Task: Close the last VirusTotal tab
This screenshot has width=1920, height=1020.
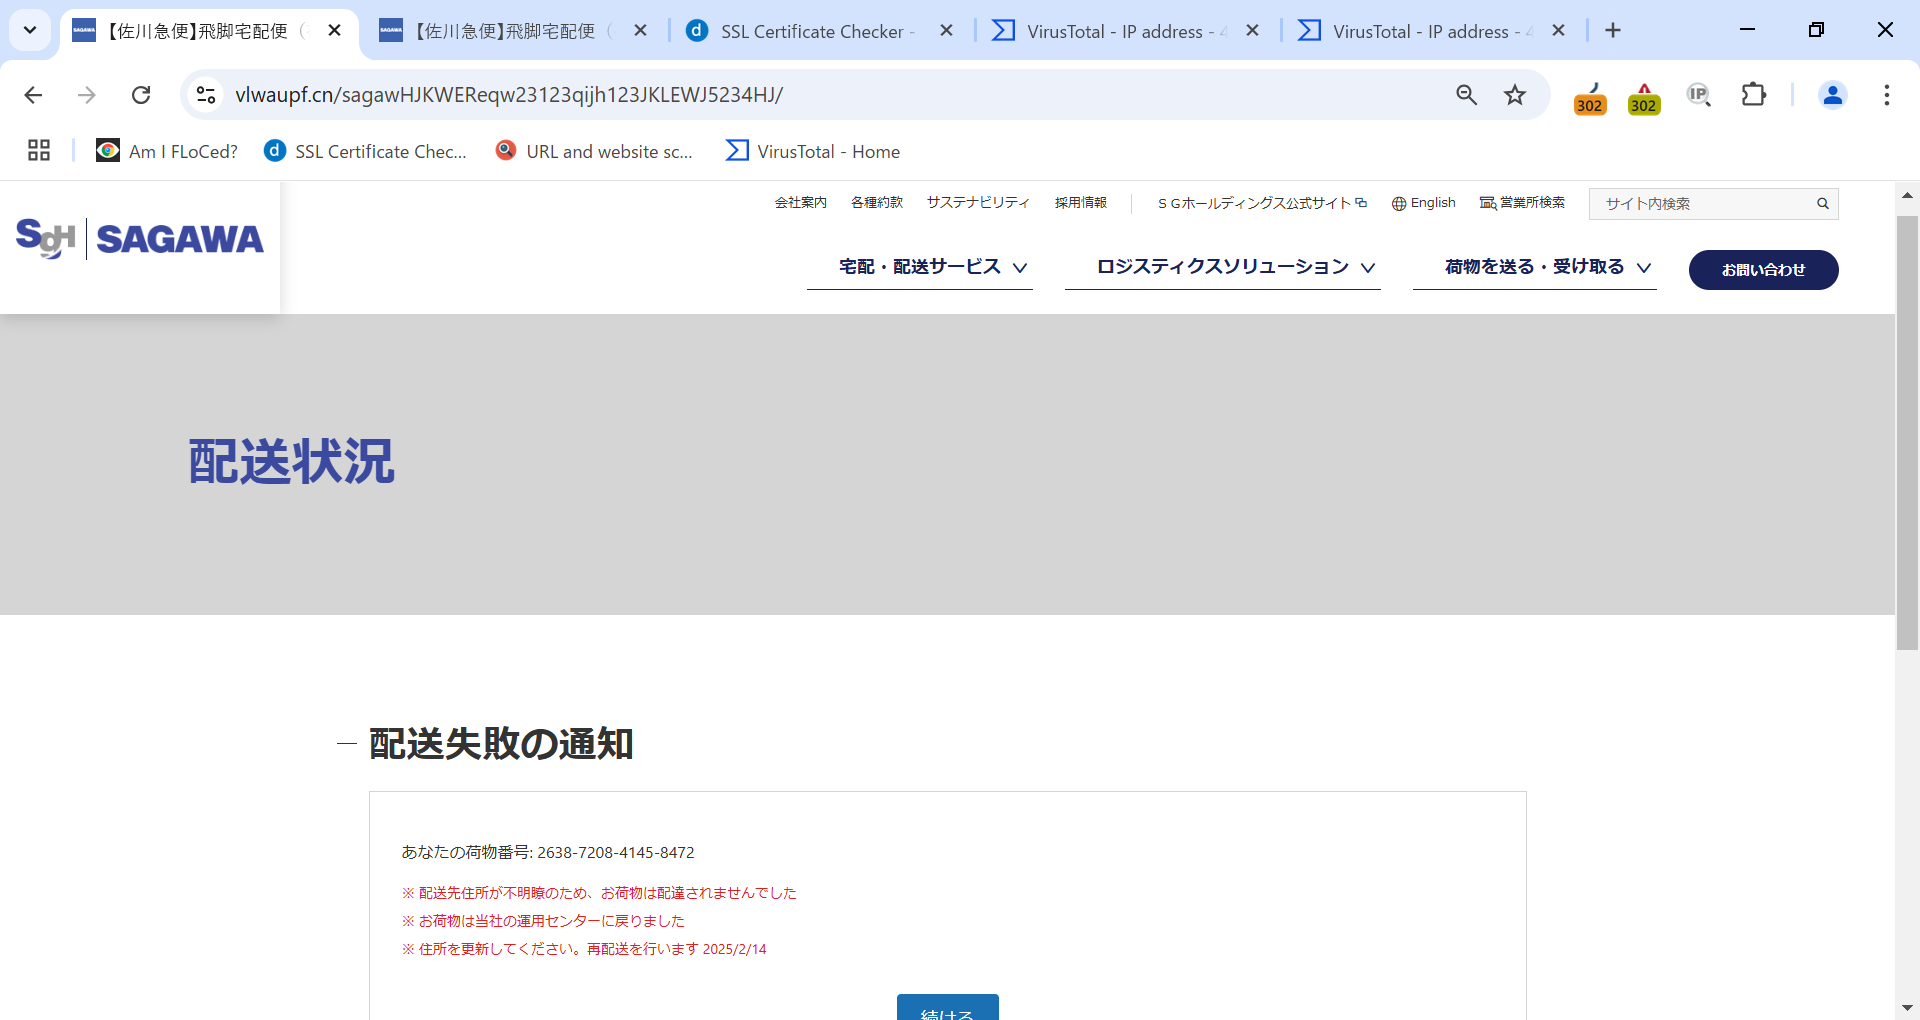Action: [x=1559, y=31]
